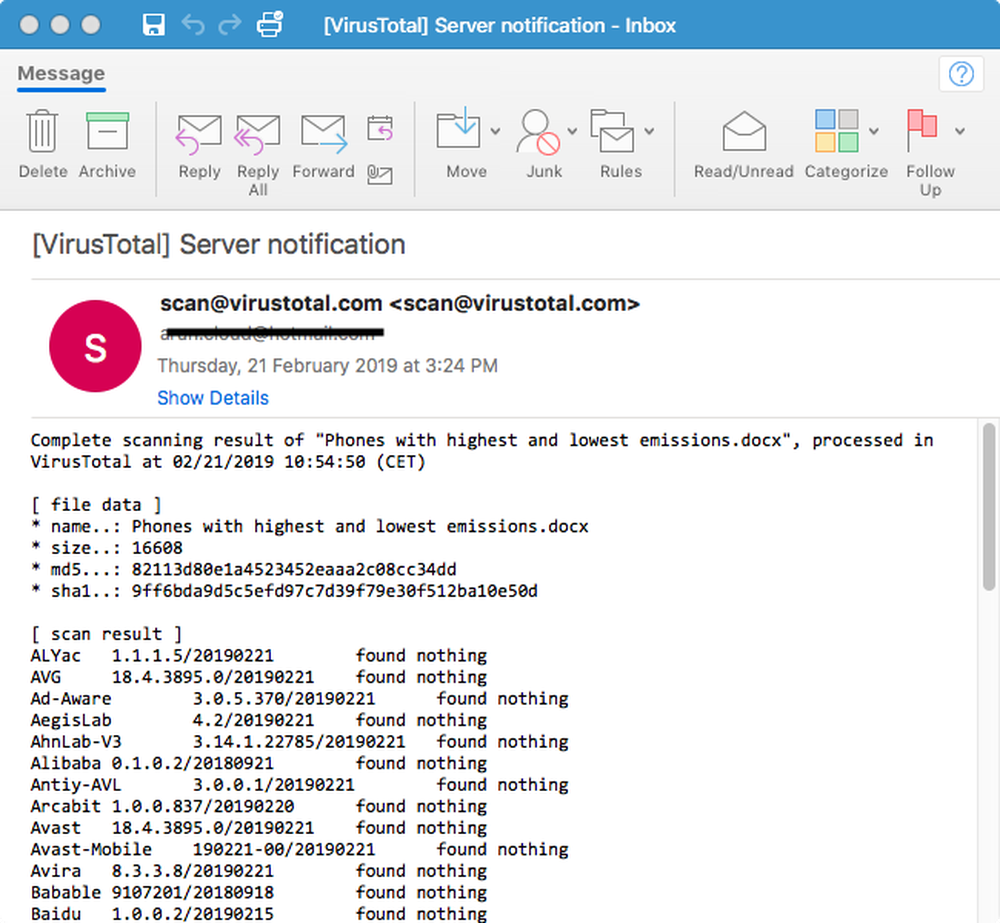Click the meeting reply calendar icon
The image size is (1000, 923).
click(x=380, y=128)
